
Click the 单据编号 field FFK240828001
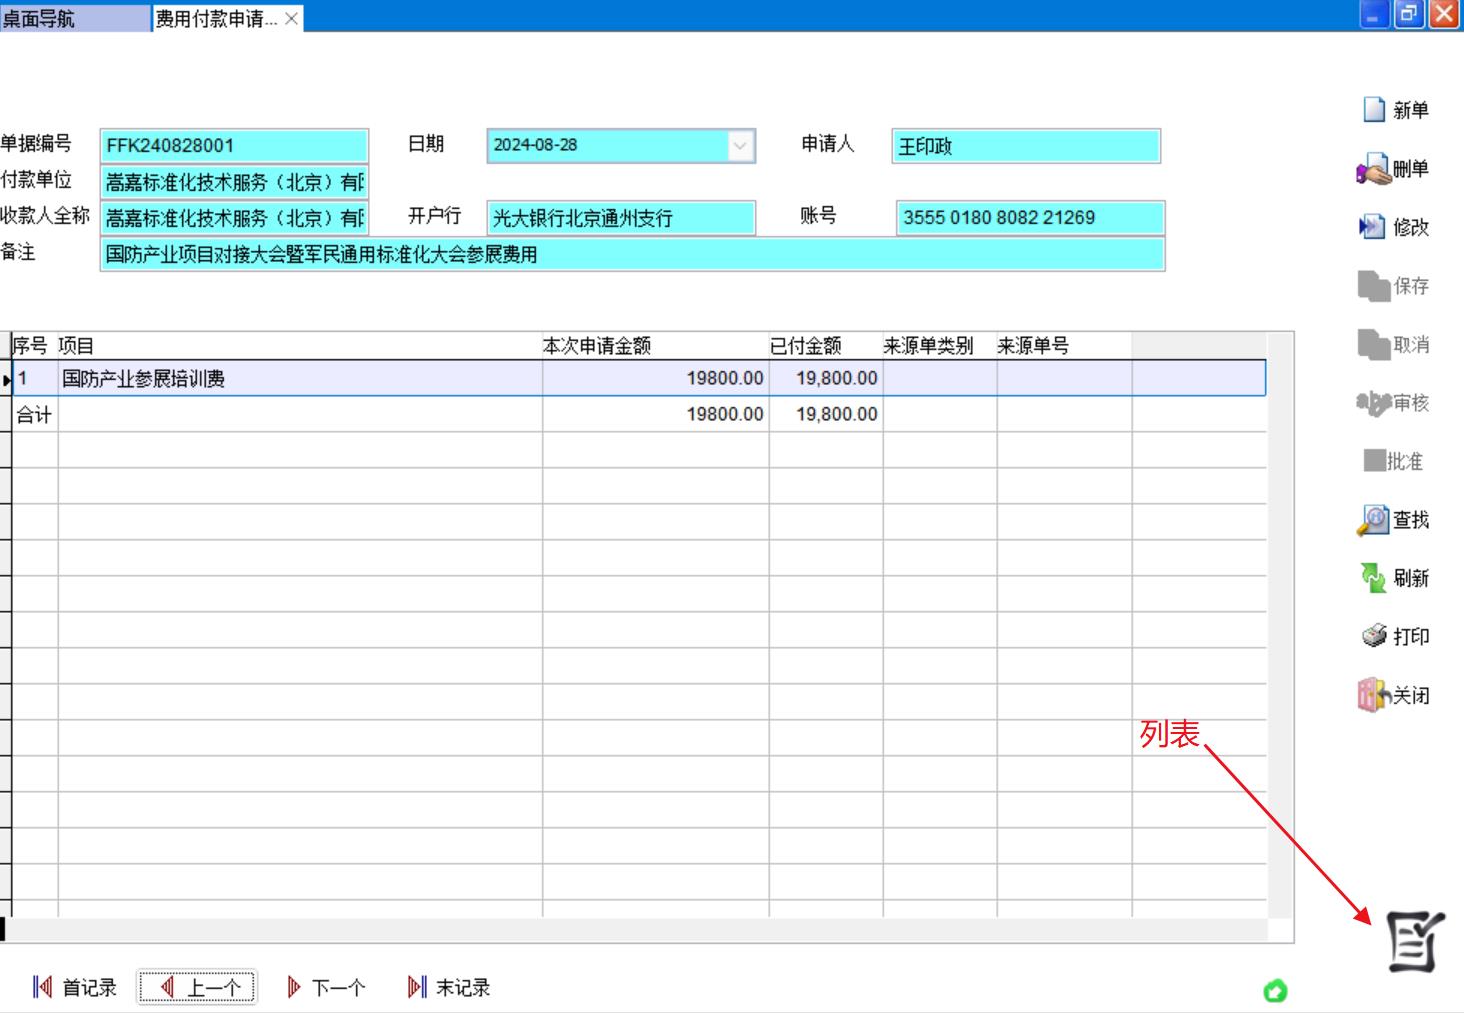click(234, 146)
